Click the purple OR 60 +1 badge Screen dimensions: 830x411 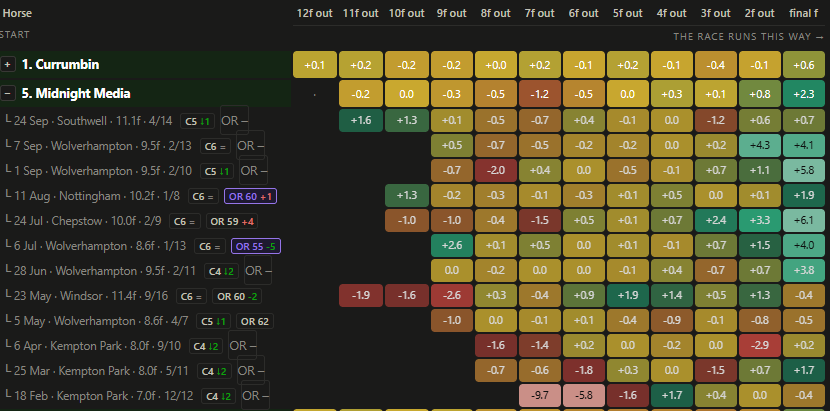250,196
